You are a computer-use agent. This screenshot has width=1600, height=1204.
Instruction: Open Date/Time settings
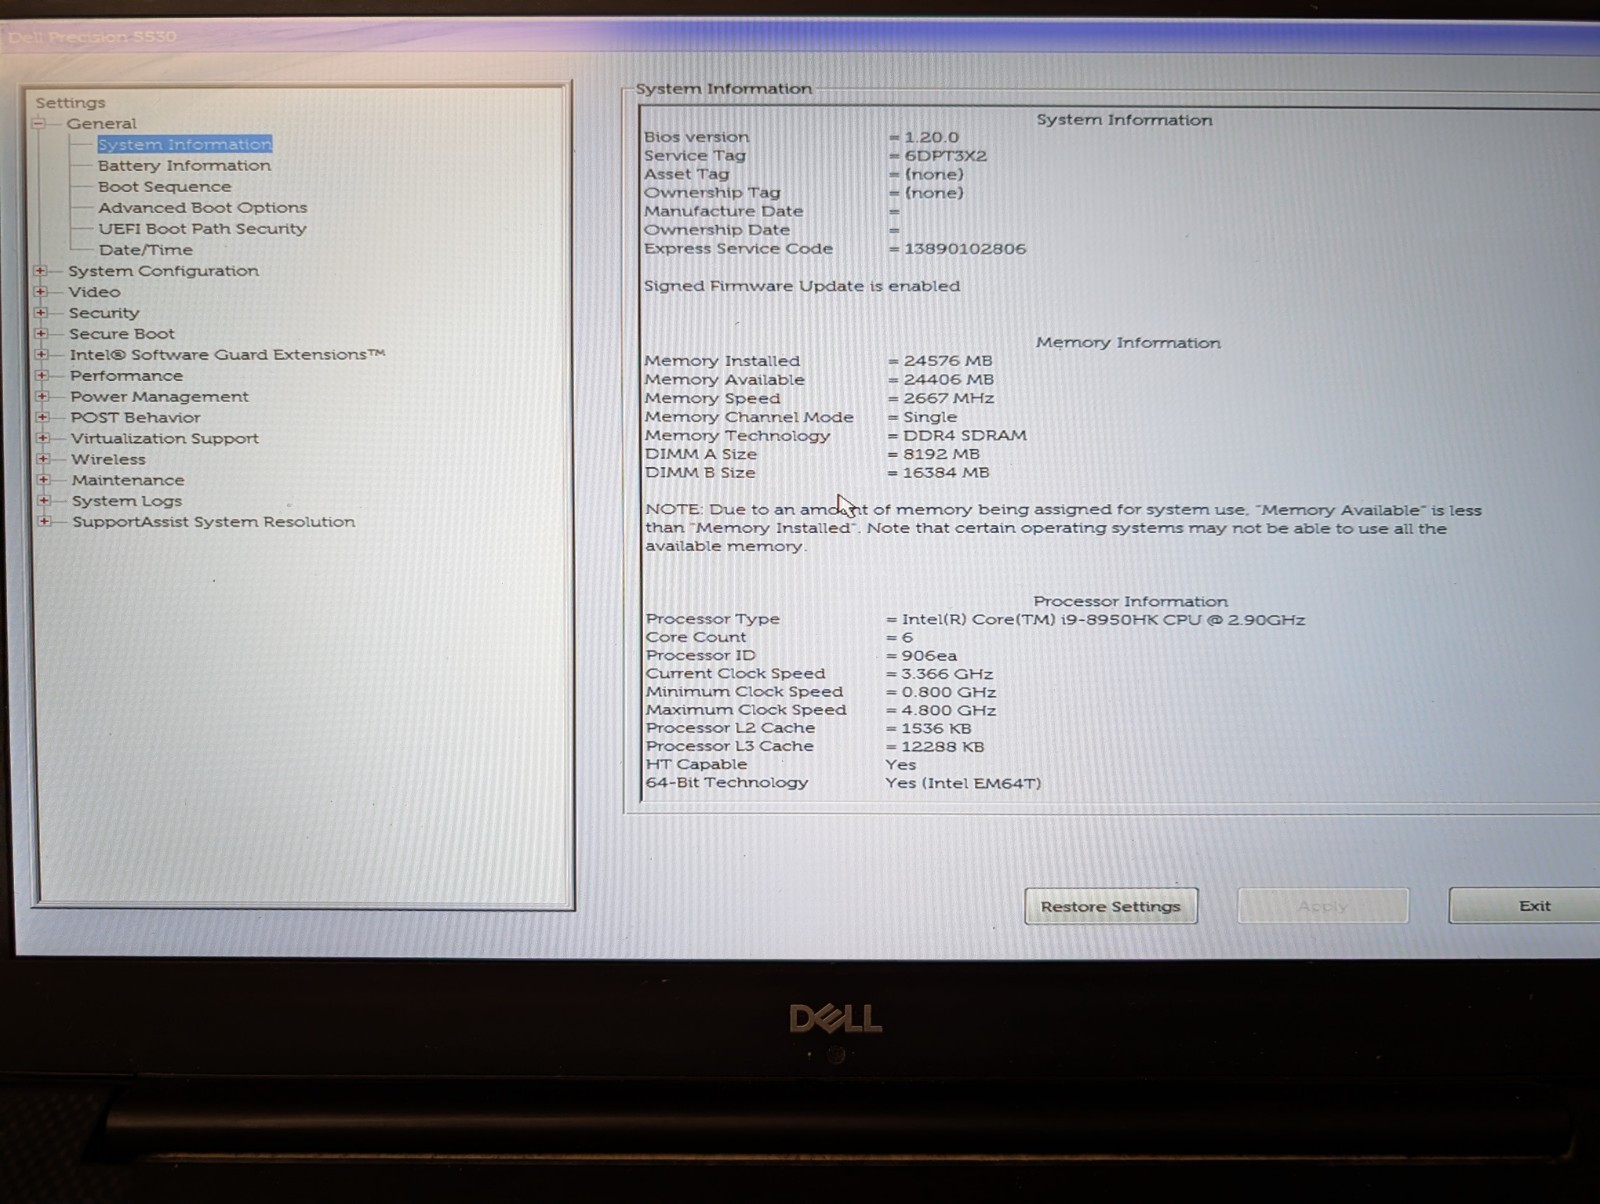[145, 250]
